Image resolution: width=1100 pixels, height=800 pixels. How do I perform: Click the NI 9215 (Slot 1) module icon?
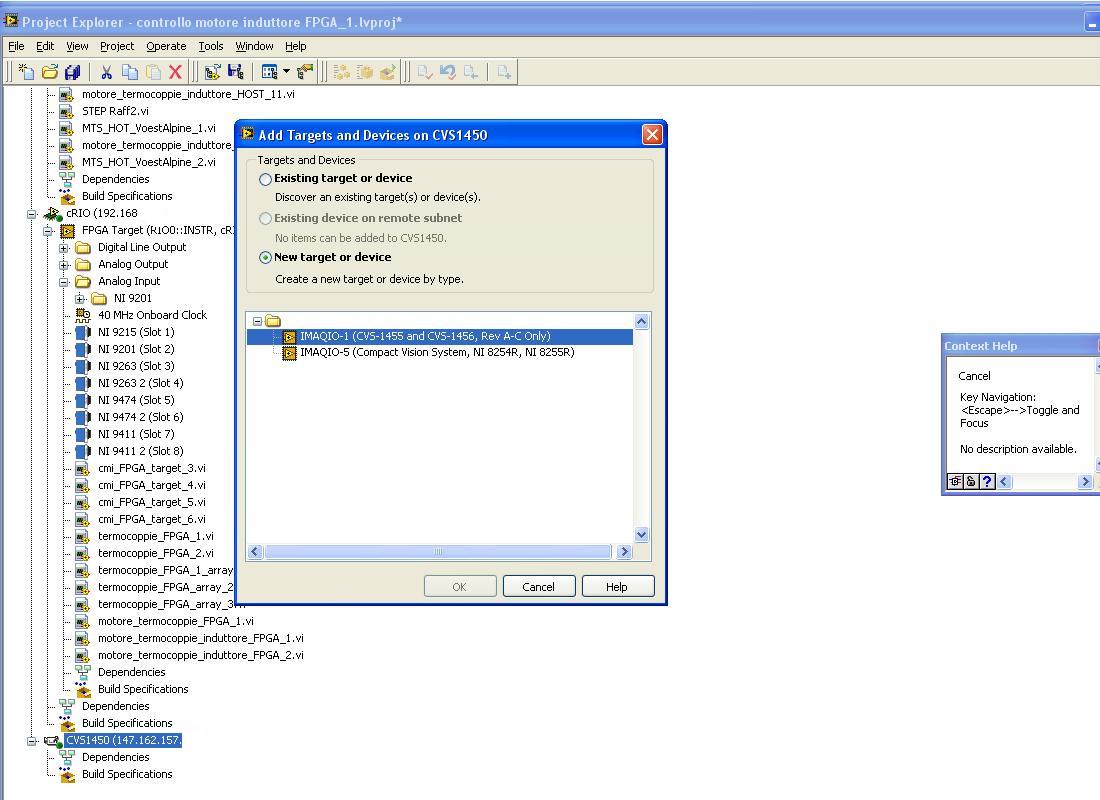(x=83, y=332)
